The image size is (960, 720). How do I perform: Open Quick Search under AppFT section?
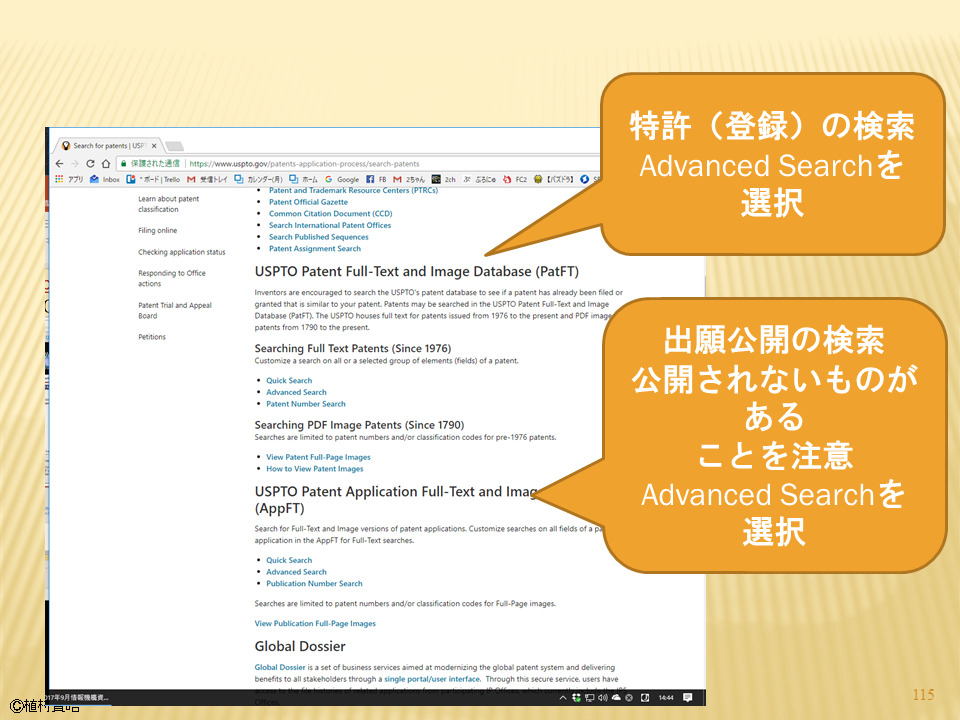tap(289, 560)
